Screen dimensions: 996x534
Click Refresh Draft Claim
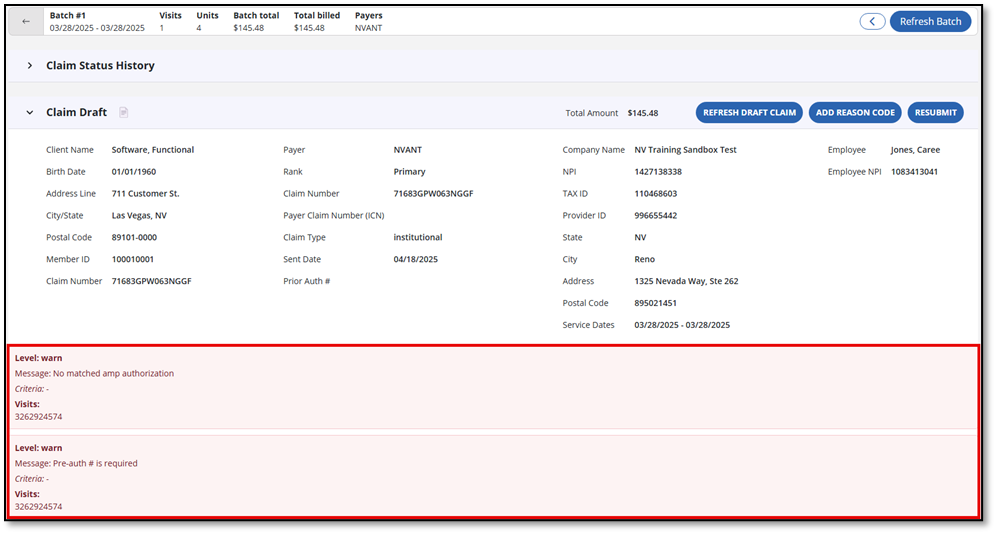(749, 113)
